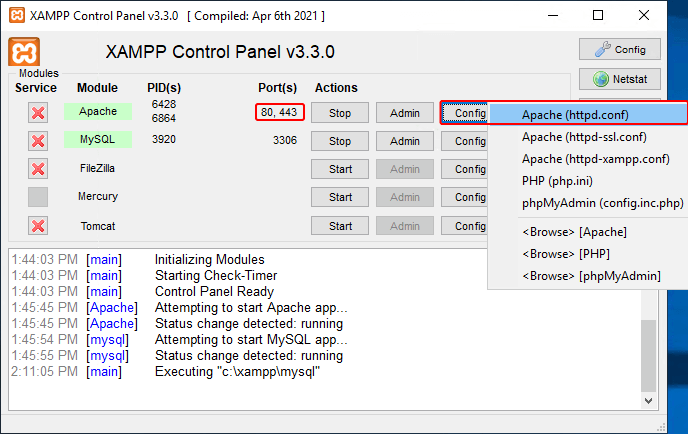Toggle the Apache service install checkbox
This screenshot has height=434, width=688.
point(38,113)
